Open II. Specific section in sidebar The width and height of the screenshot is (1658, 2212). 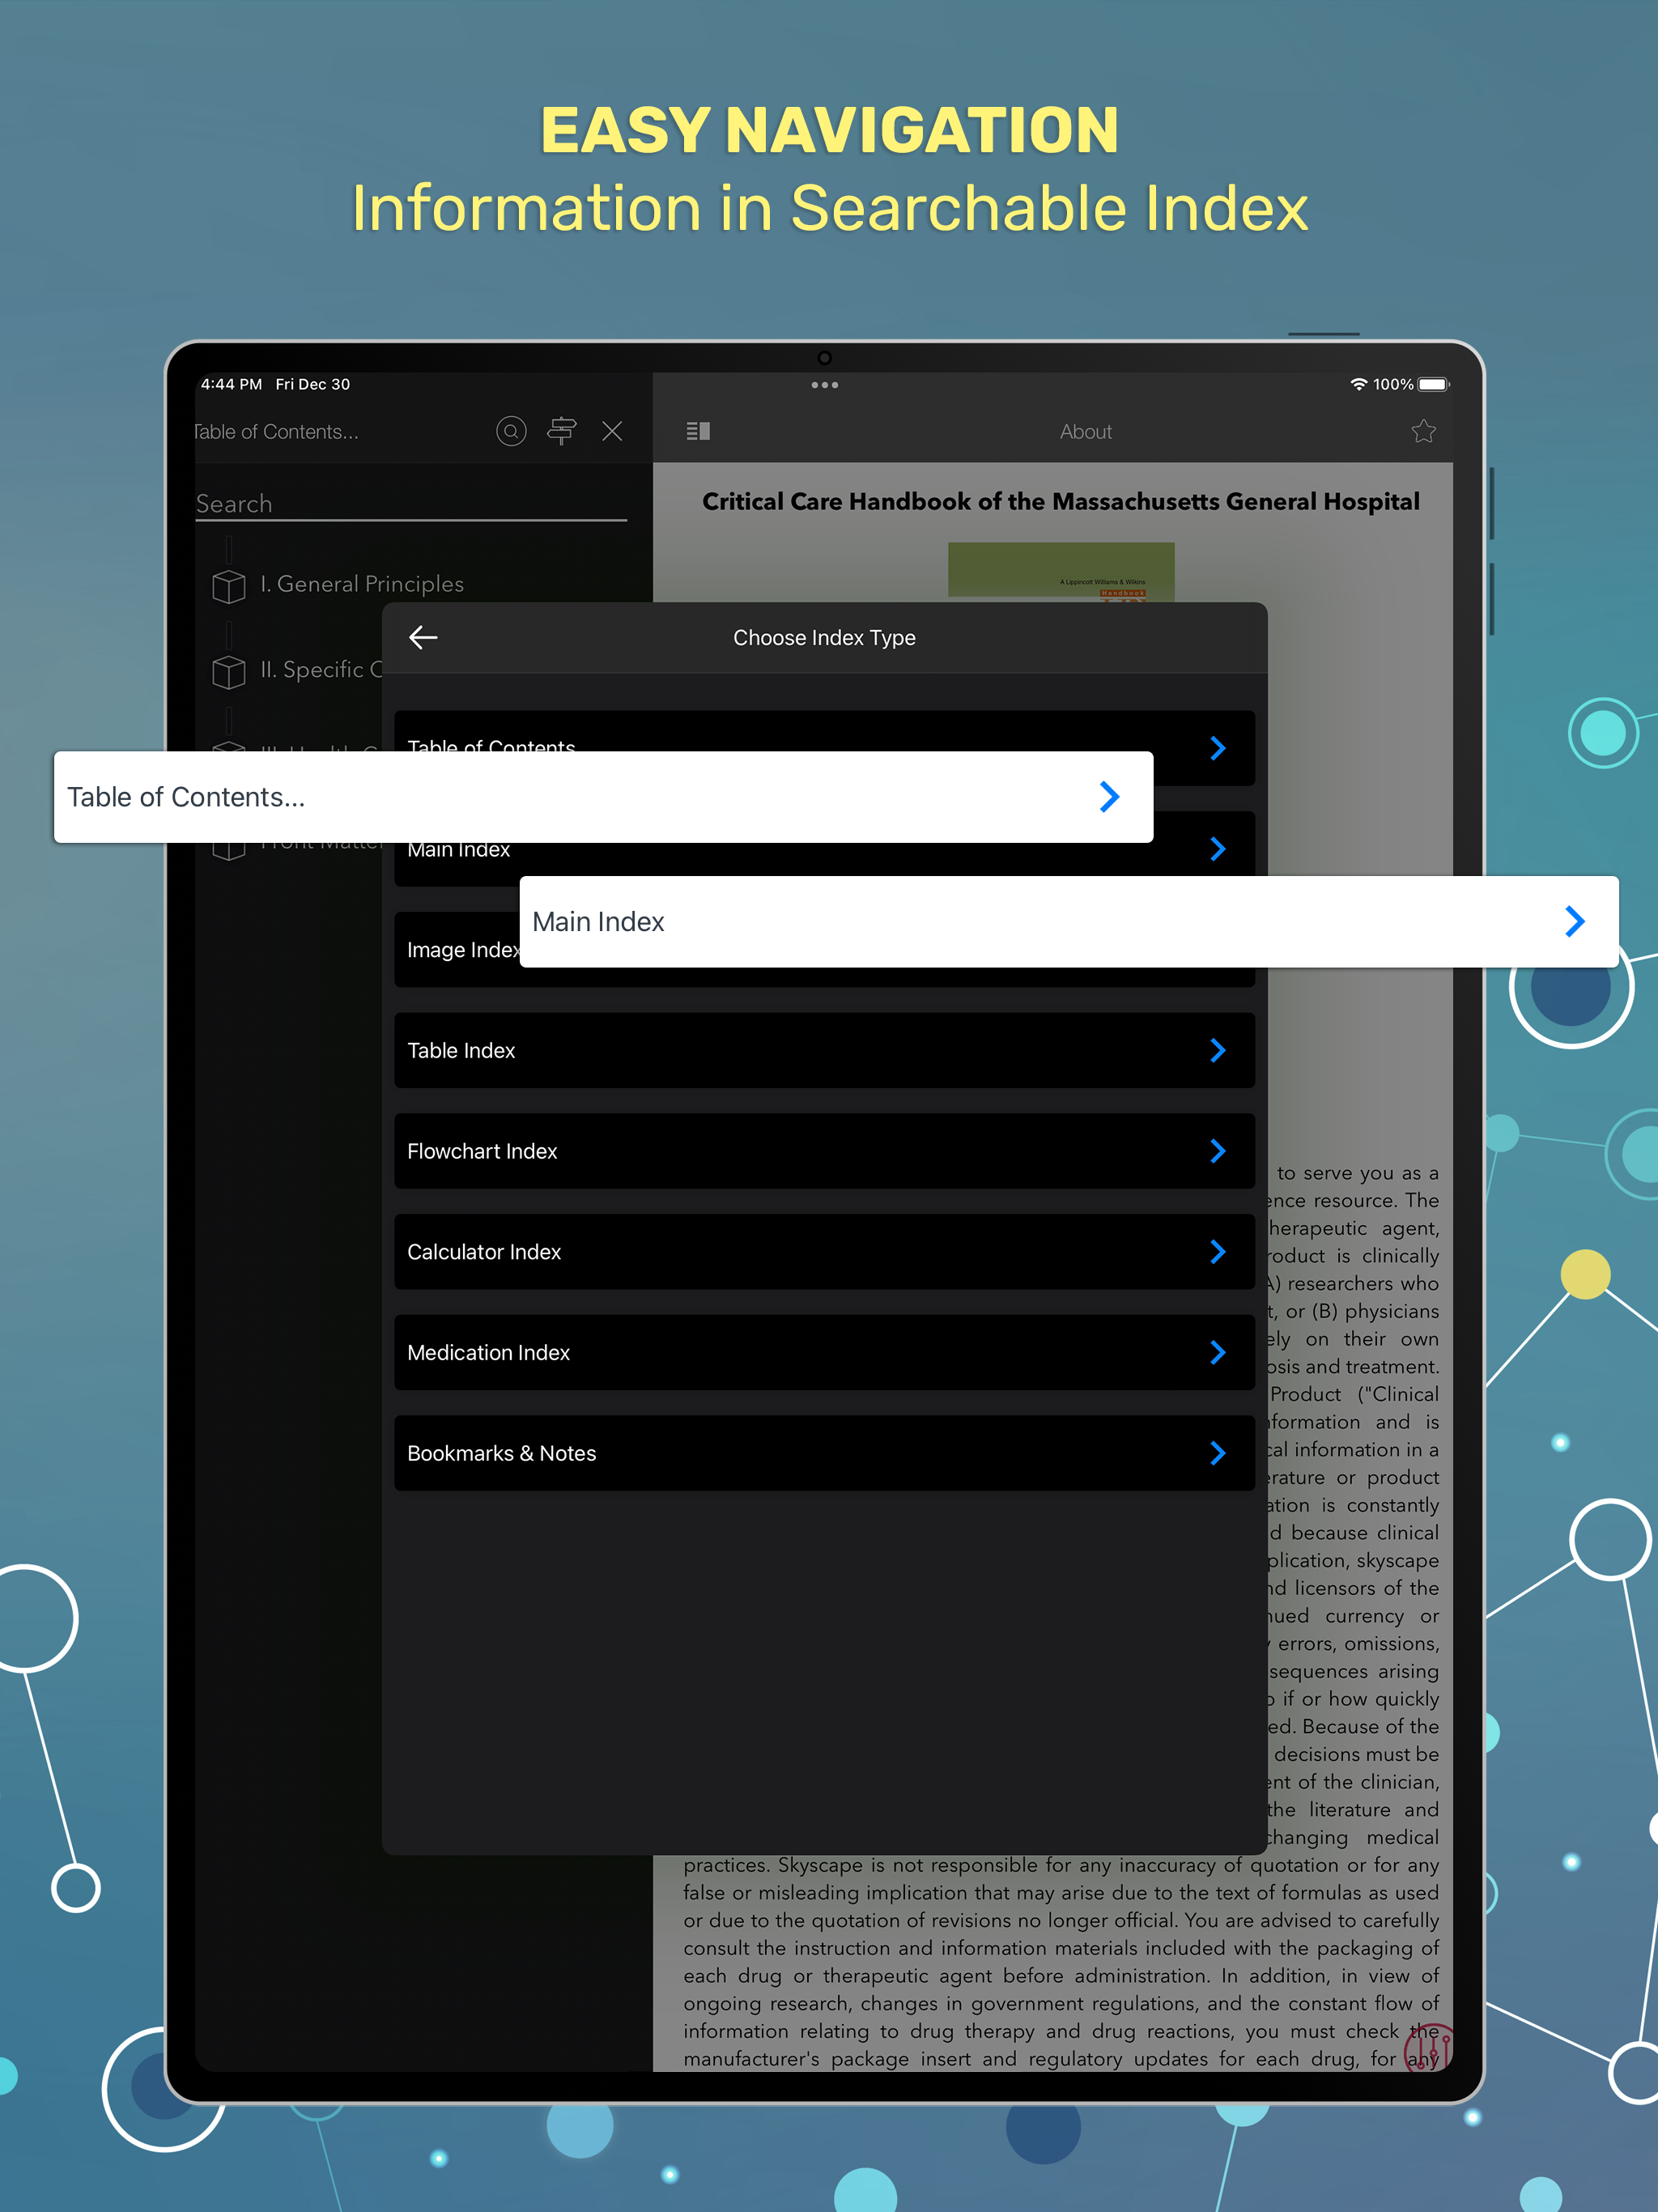tap(321, 670)
